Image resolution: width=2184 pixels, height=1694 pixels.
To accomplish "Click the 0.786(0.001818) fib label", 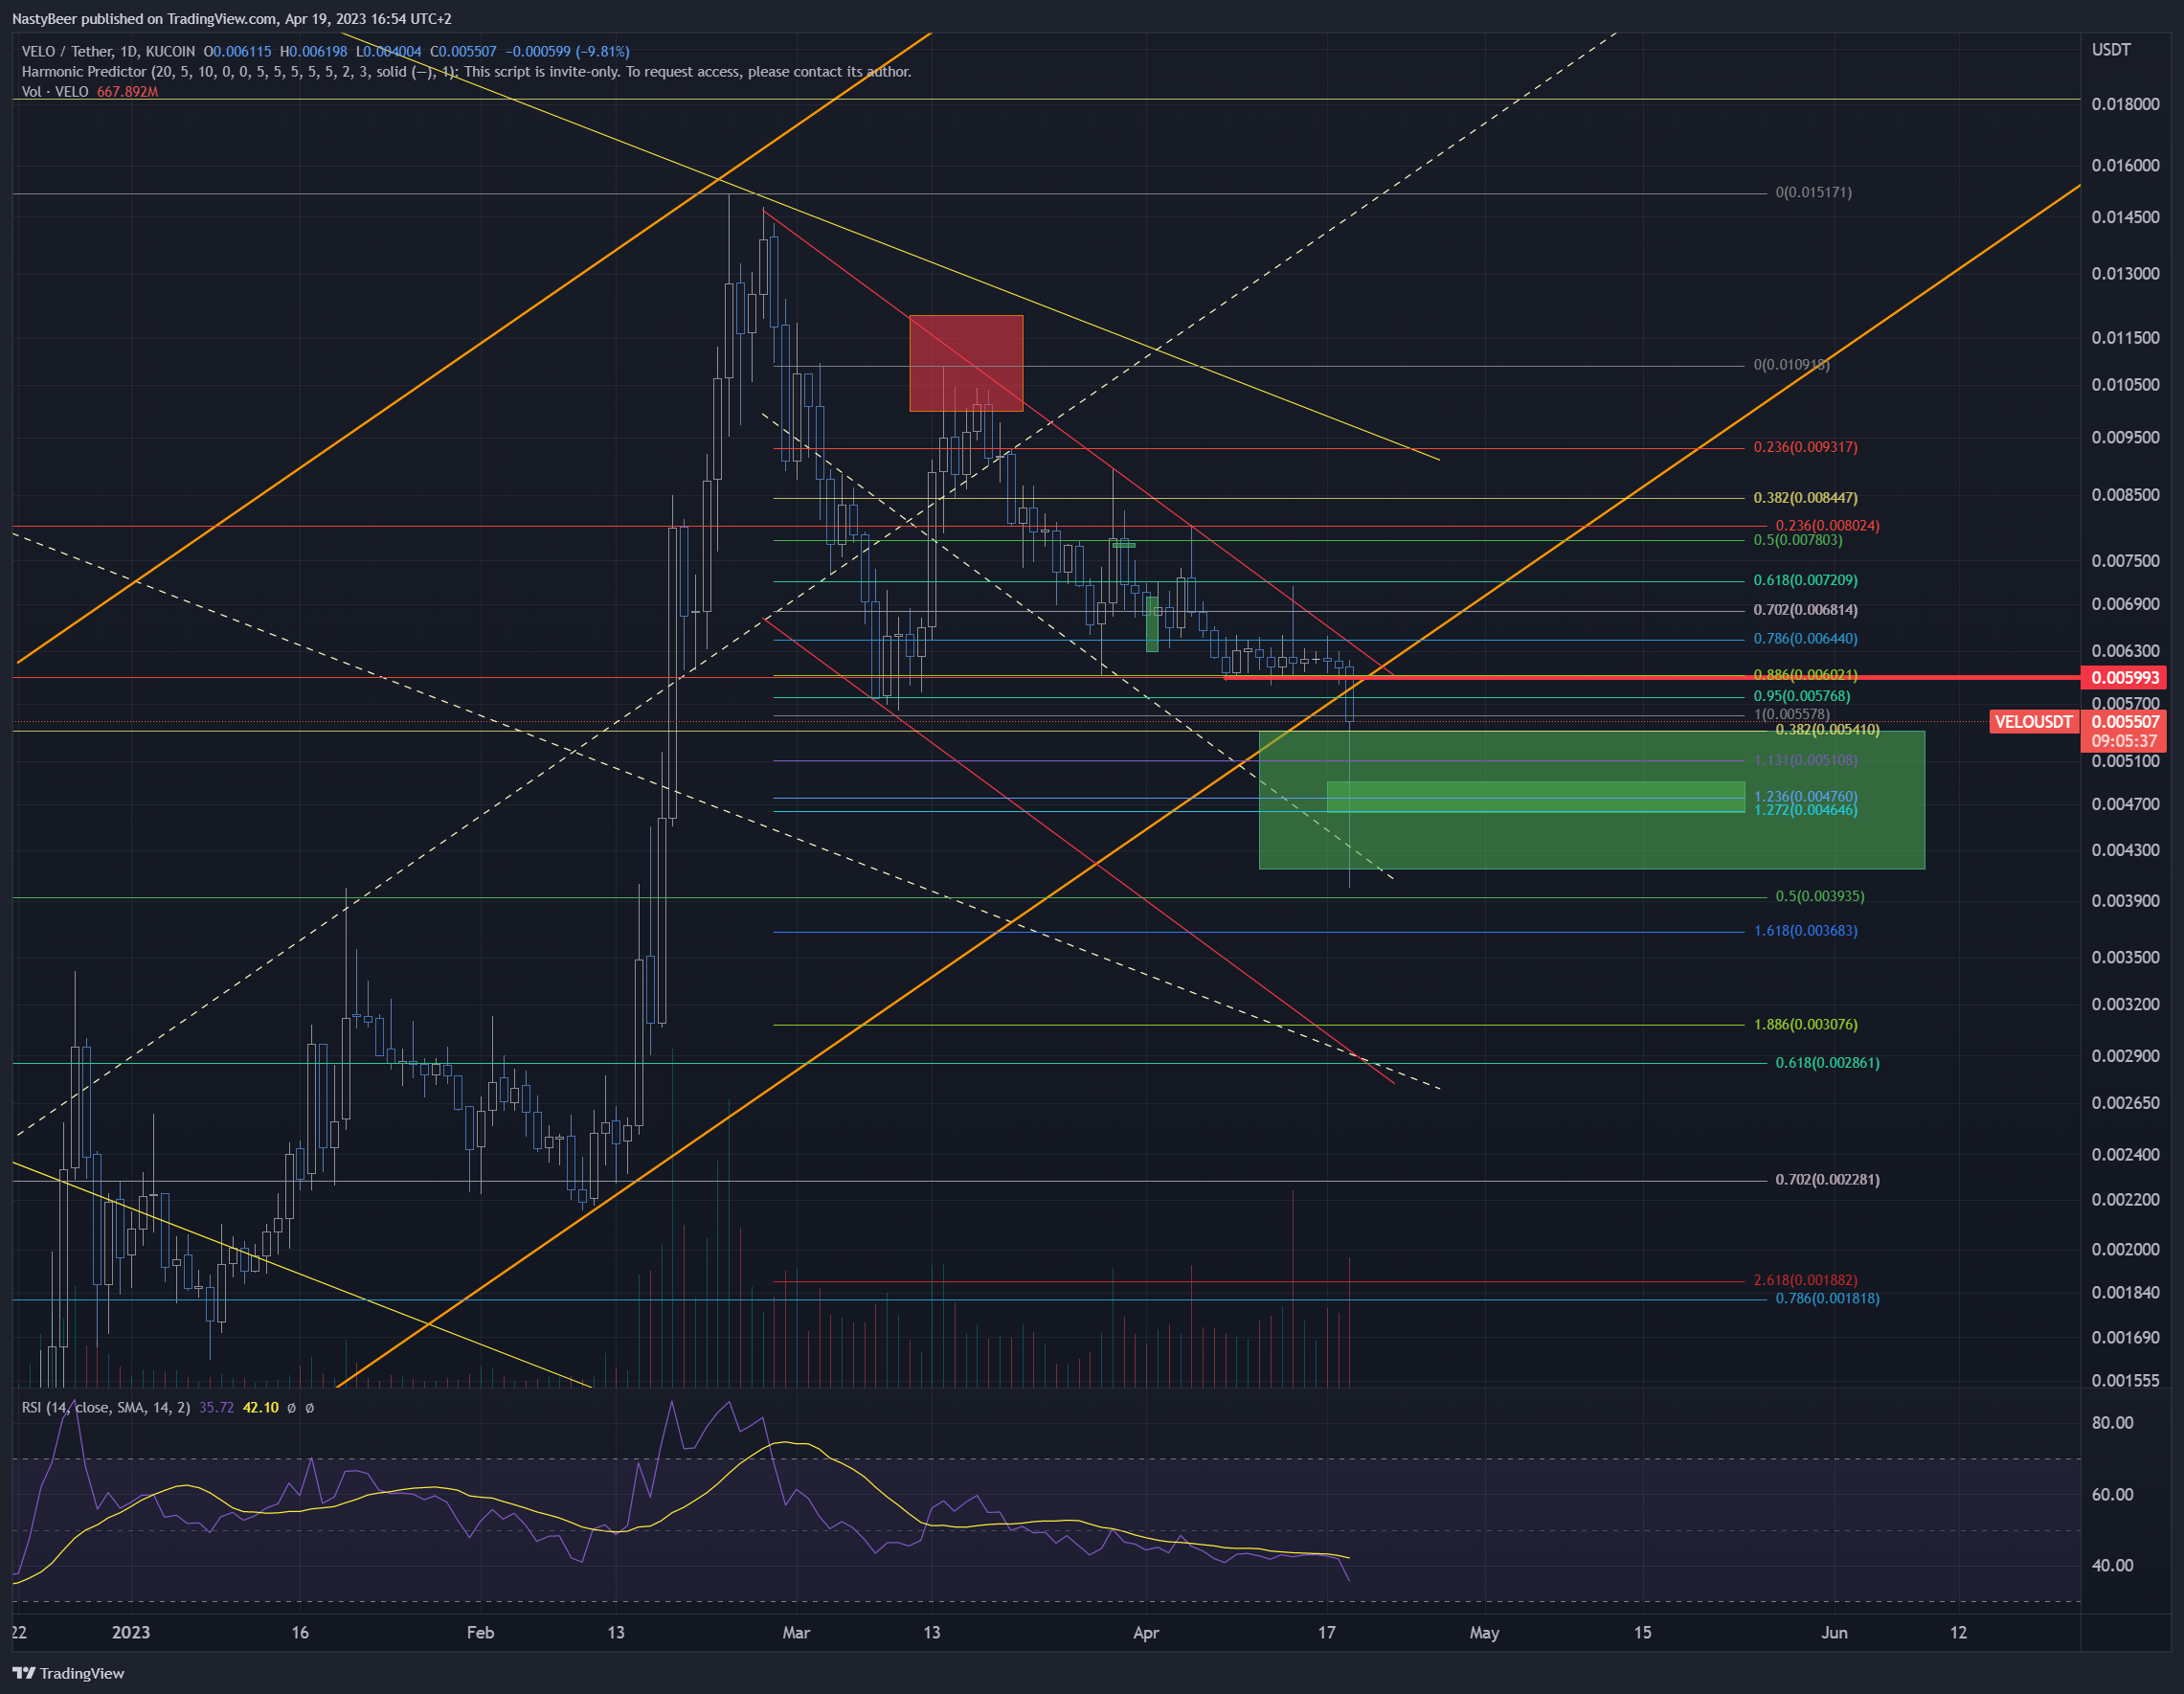I will 1827,1299.
